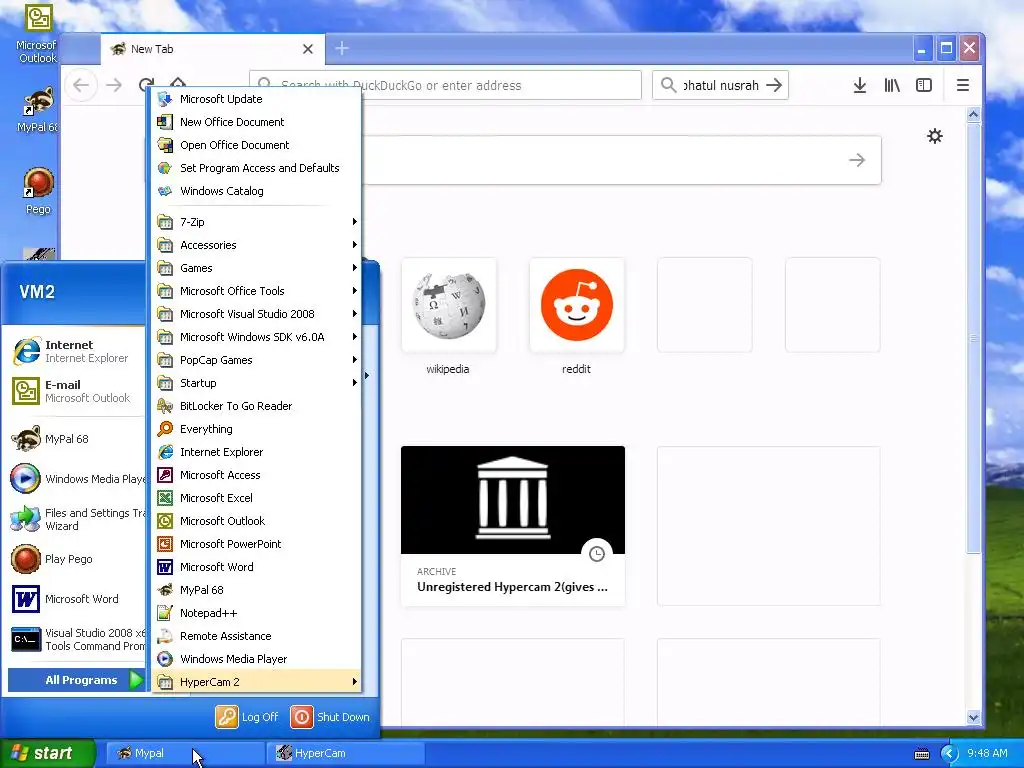
Task: Expand the 7-Zip submenu
Action: point(256,221)
